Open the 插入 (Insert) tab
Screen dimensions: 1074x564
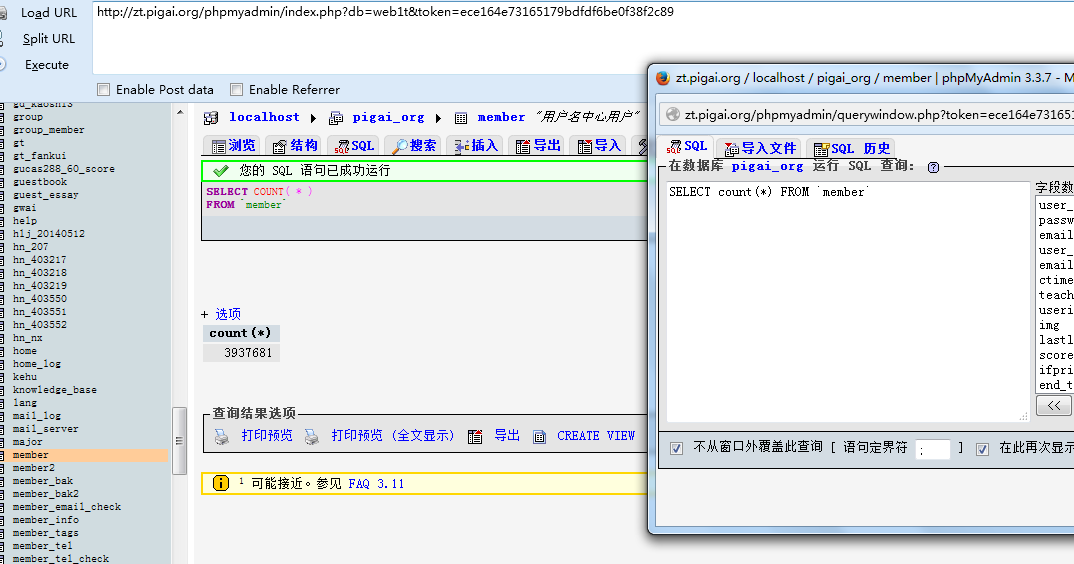(475, 145)
